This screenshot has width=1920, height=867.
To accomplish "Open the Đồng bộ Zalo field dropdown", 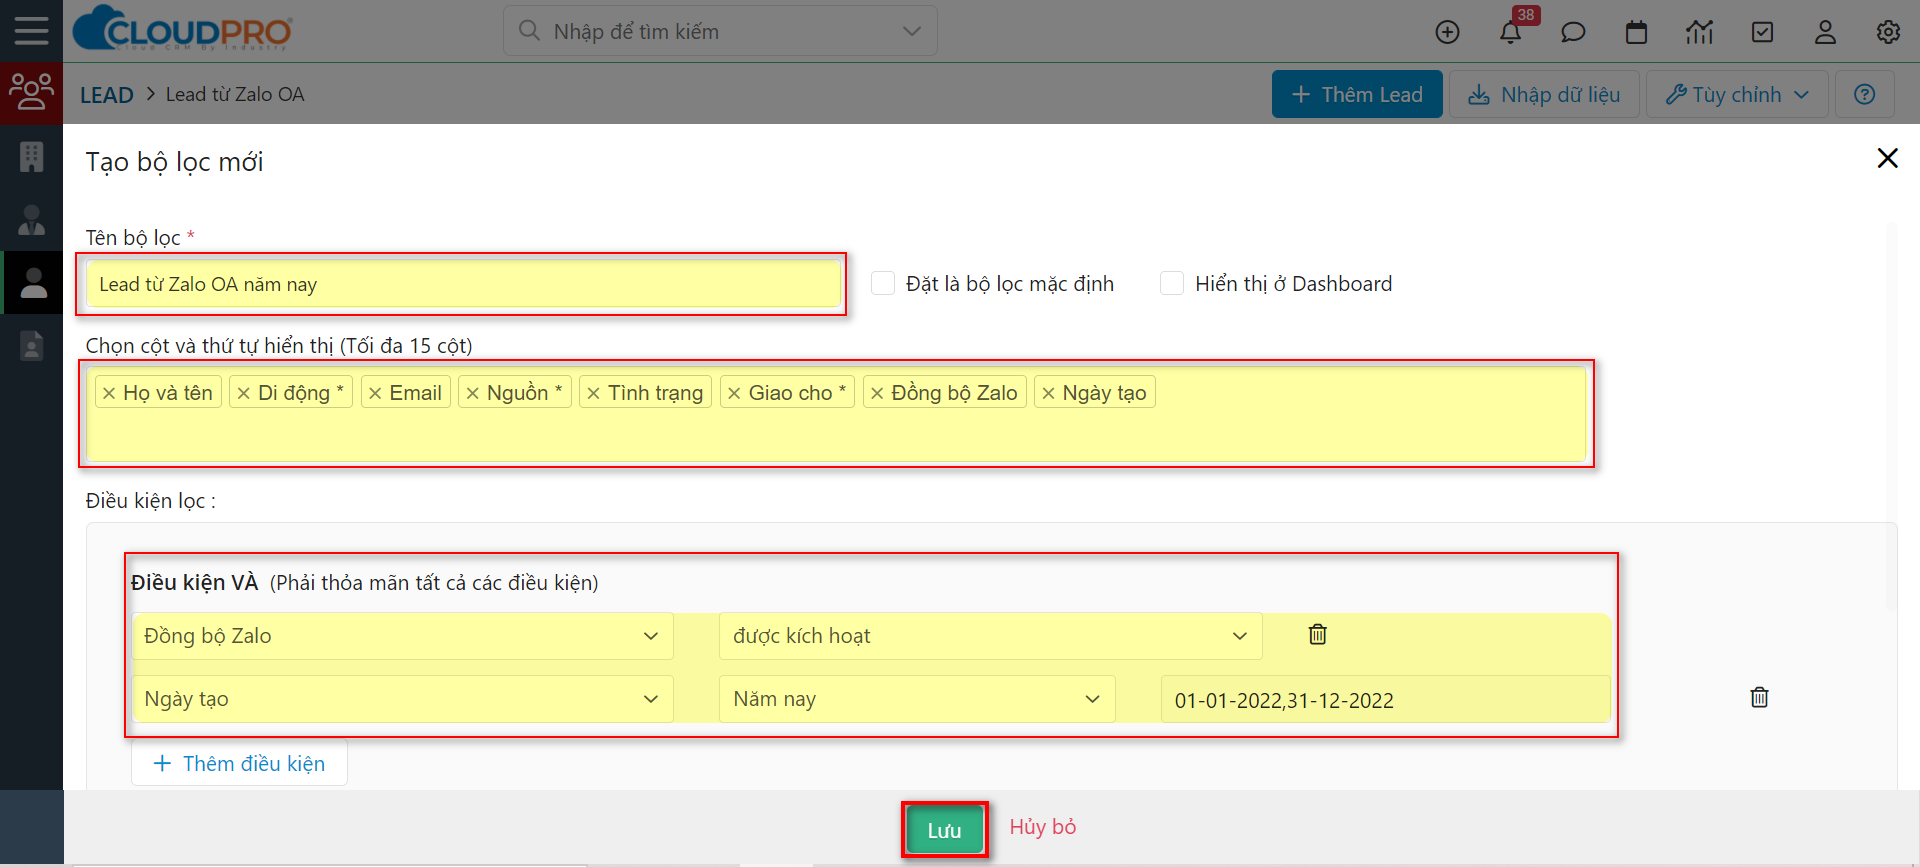I will 402,636.
